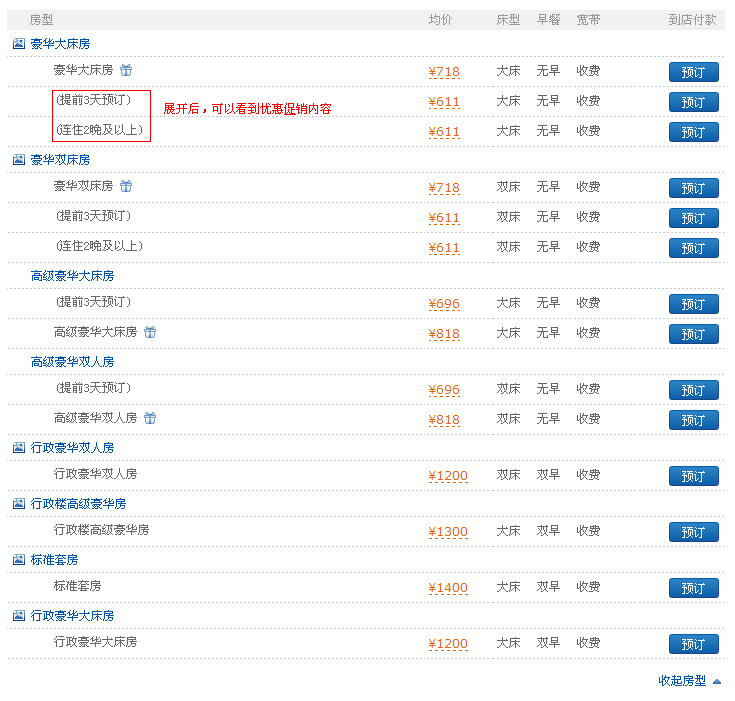
Task: Click the gift icon after 豪华双床房 ¥718 row
Action: point(126,187)
